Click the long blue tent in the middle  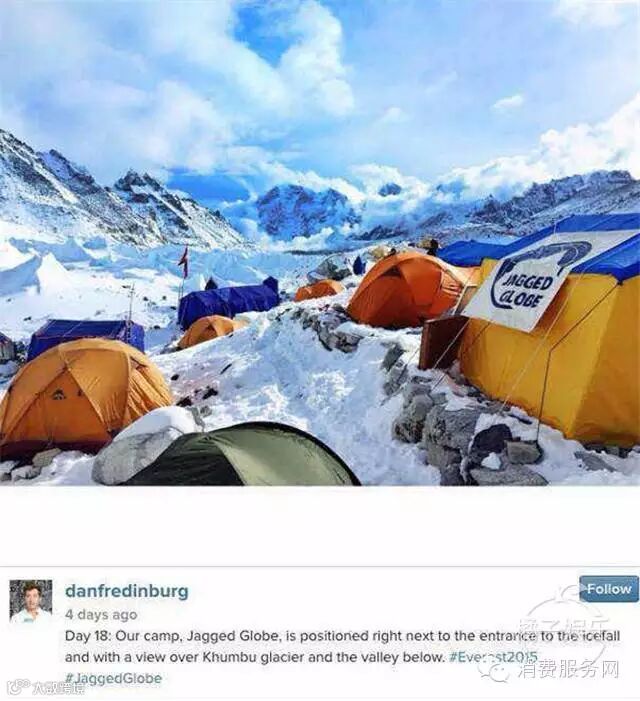(x=228, y=302)
